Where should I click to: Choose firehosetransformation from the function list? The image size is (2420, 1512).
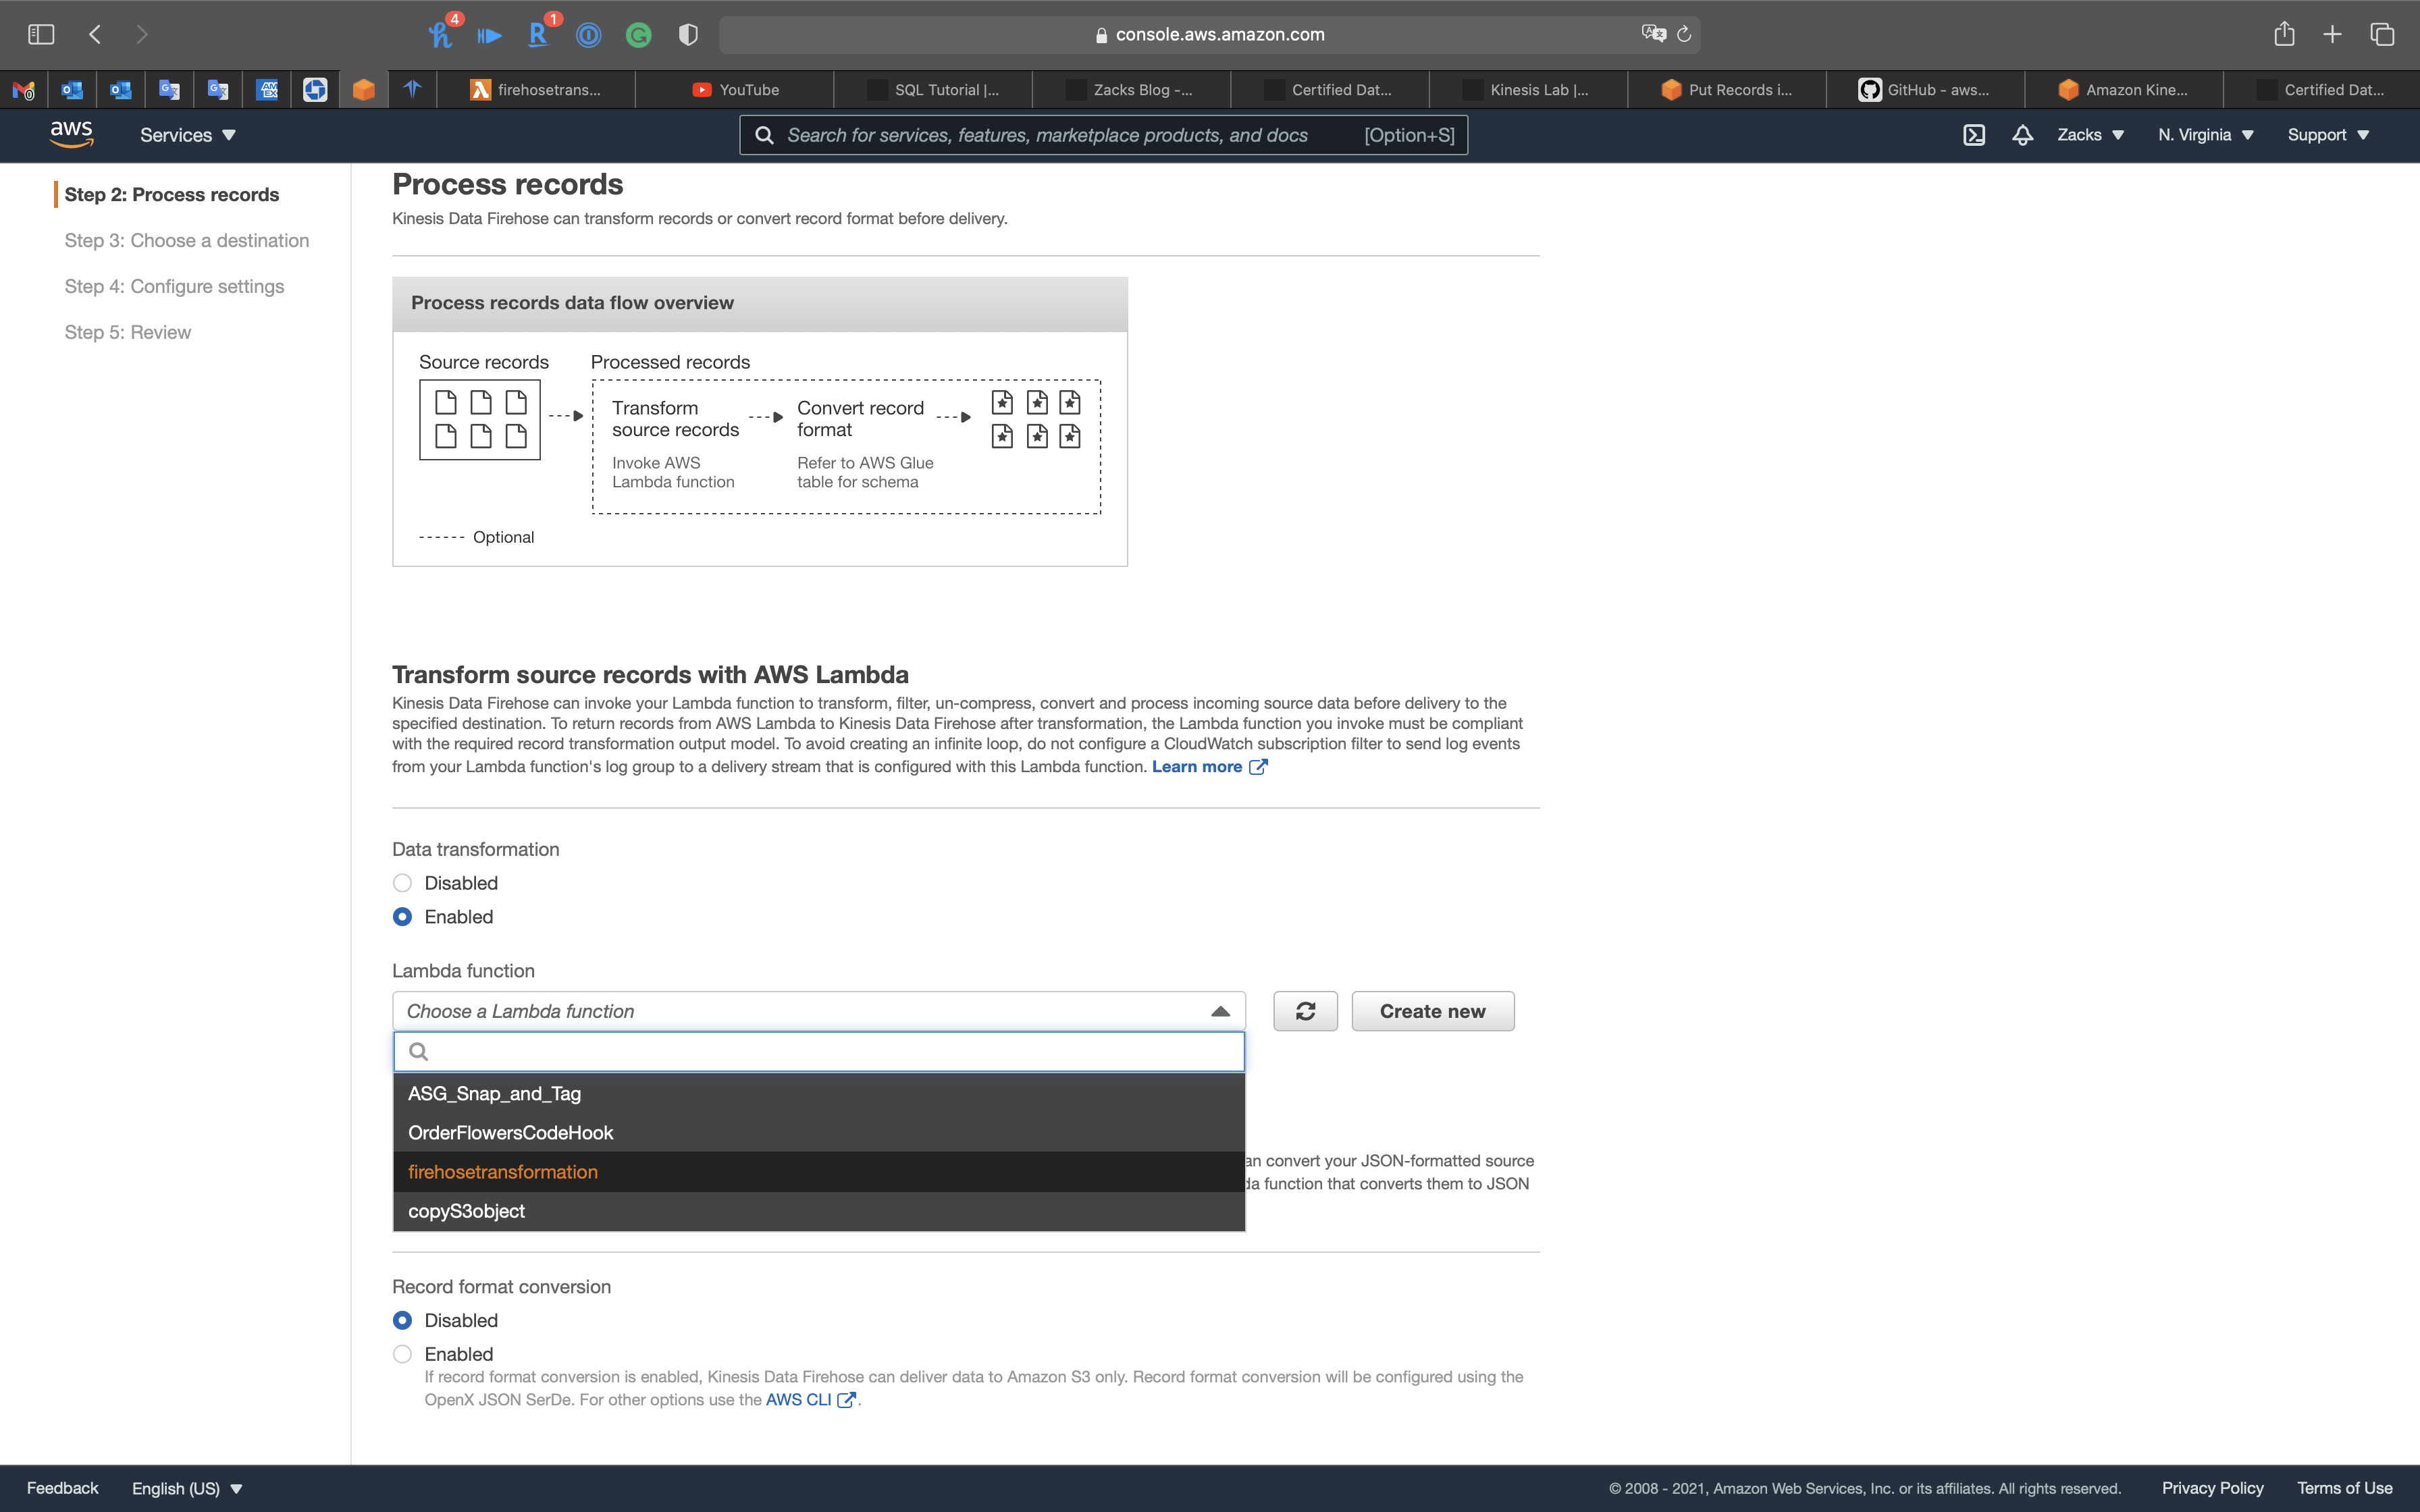[x=503, y=1172]
